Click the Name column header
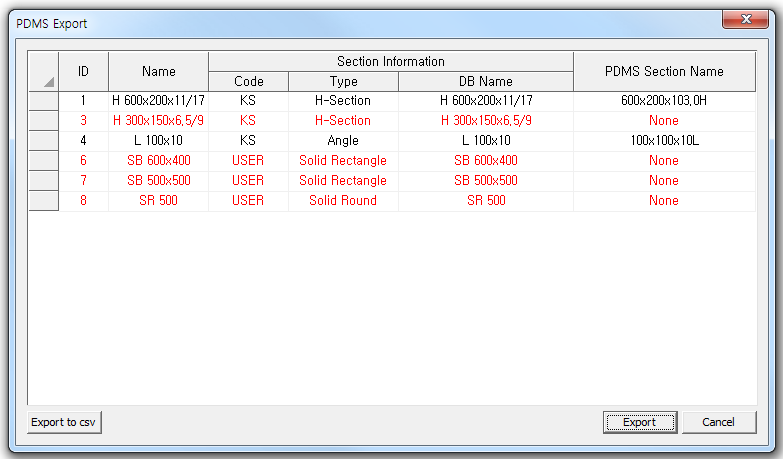This screenshot has width=783, height=459. (158, 71)
